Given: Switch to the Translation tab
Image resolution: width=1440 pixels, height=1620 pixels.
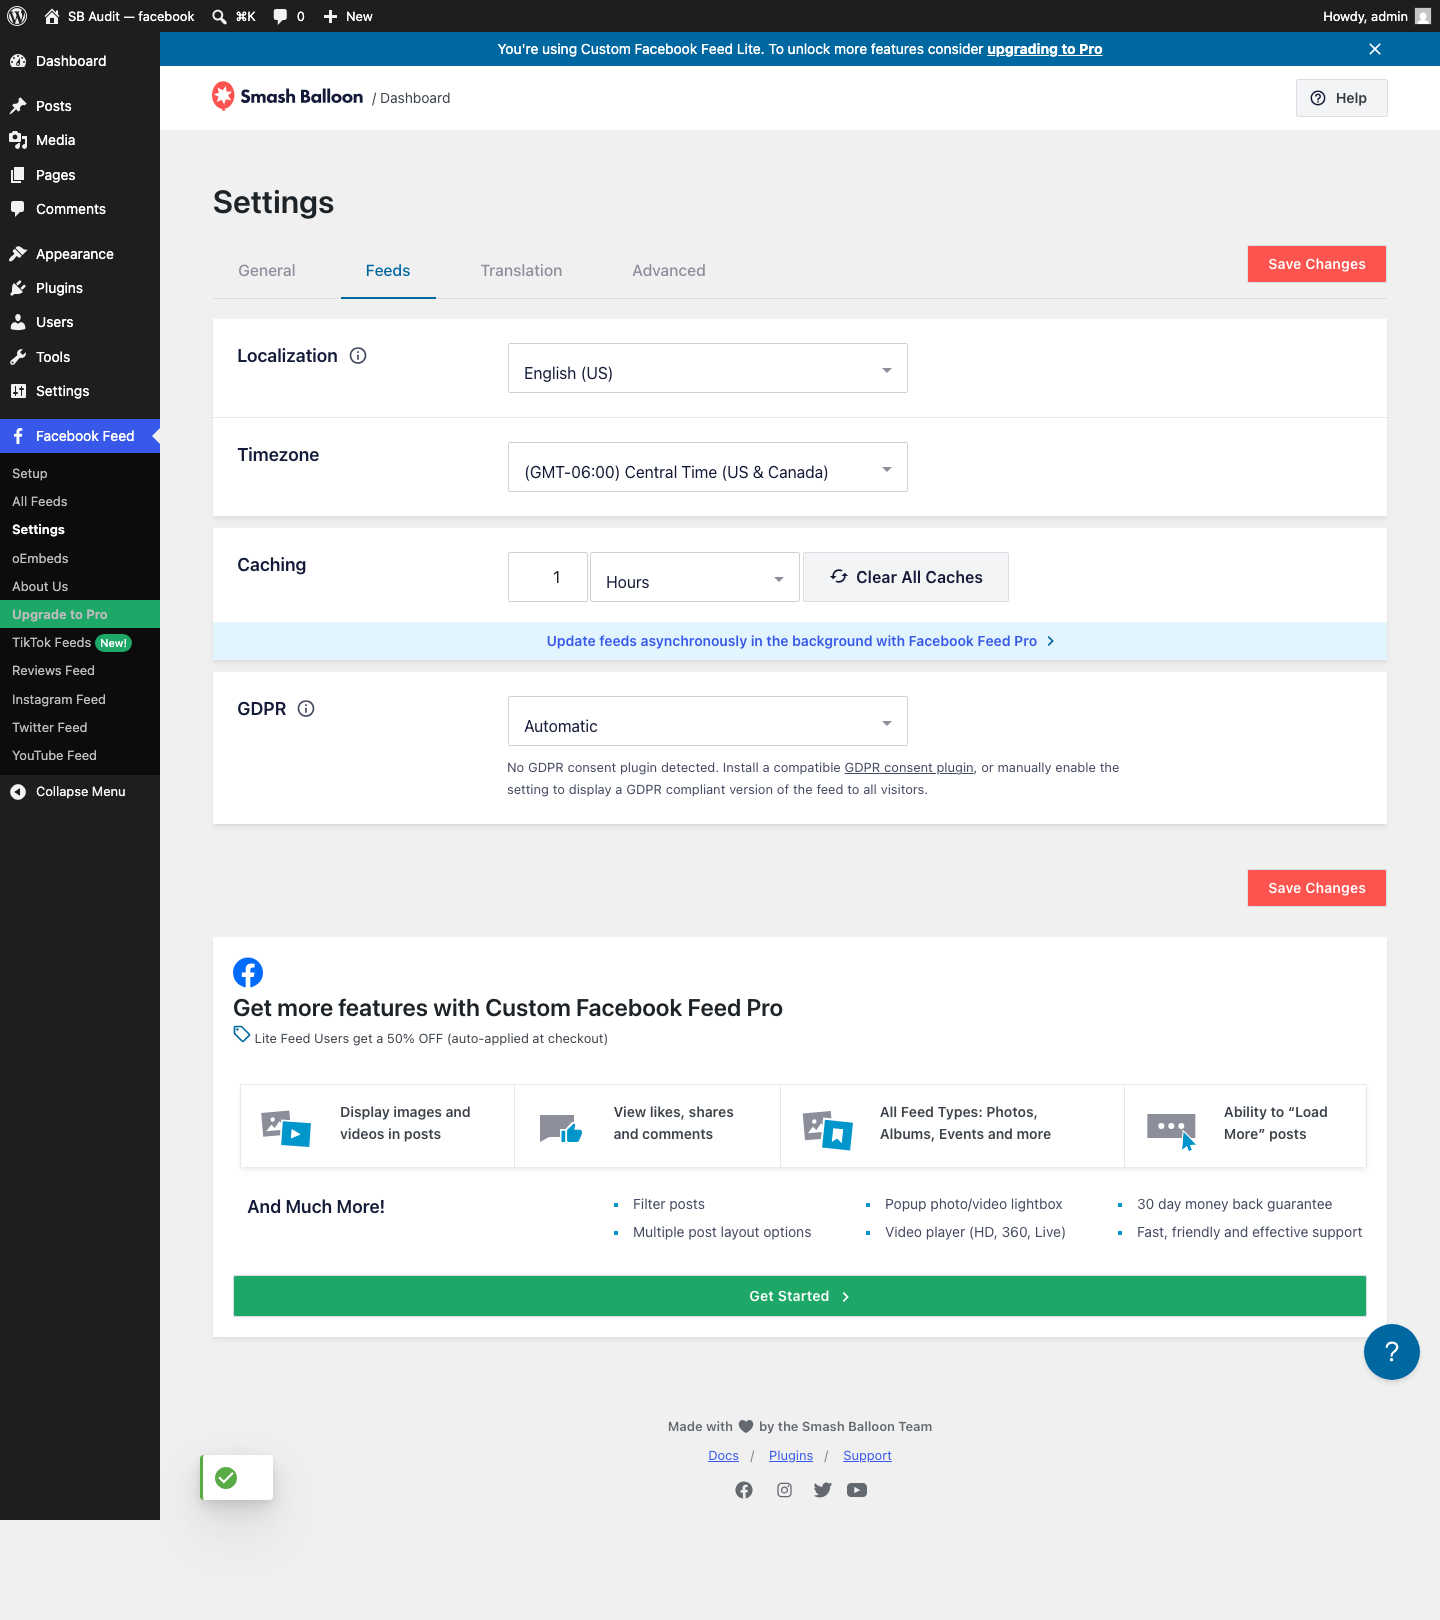Looking at the screenshot, I should (x=521, y=271).
